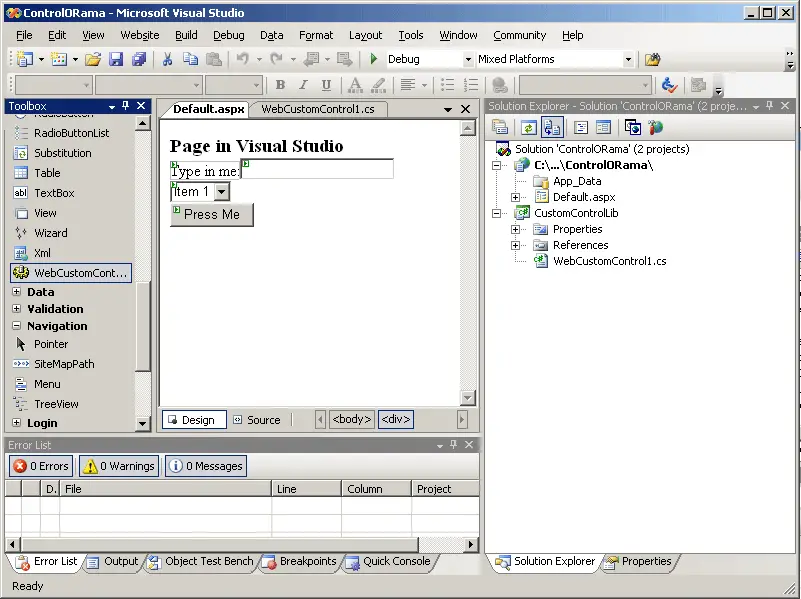Click the Properties icon in Solution Explorer toolbar
Screen dimensions: 801x599
(x=500, y=127)
